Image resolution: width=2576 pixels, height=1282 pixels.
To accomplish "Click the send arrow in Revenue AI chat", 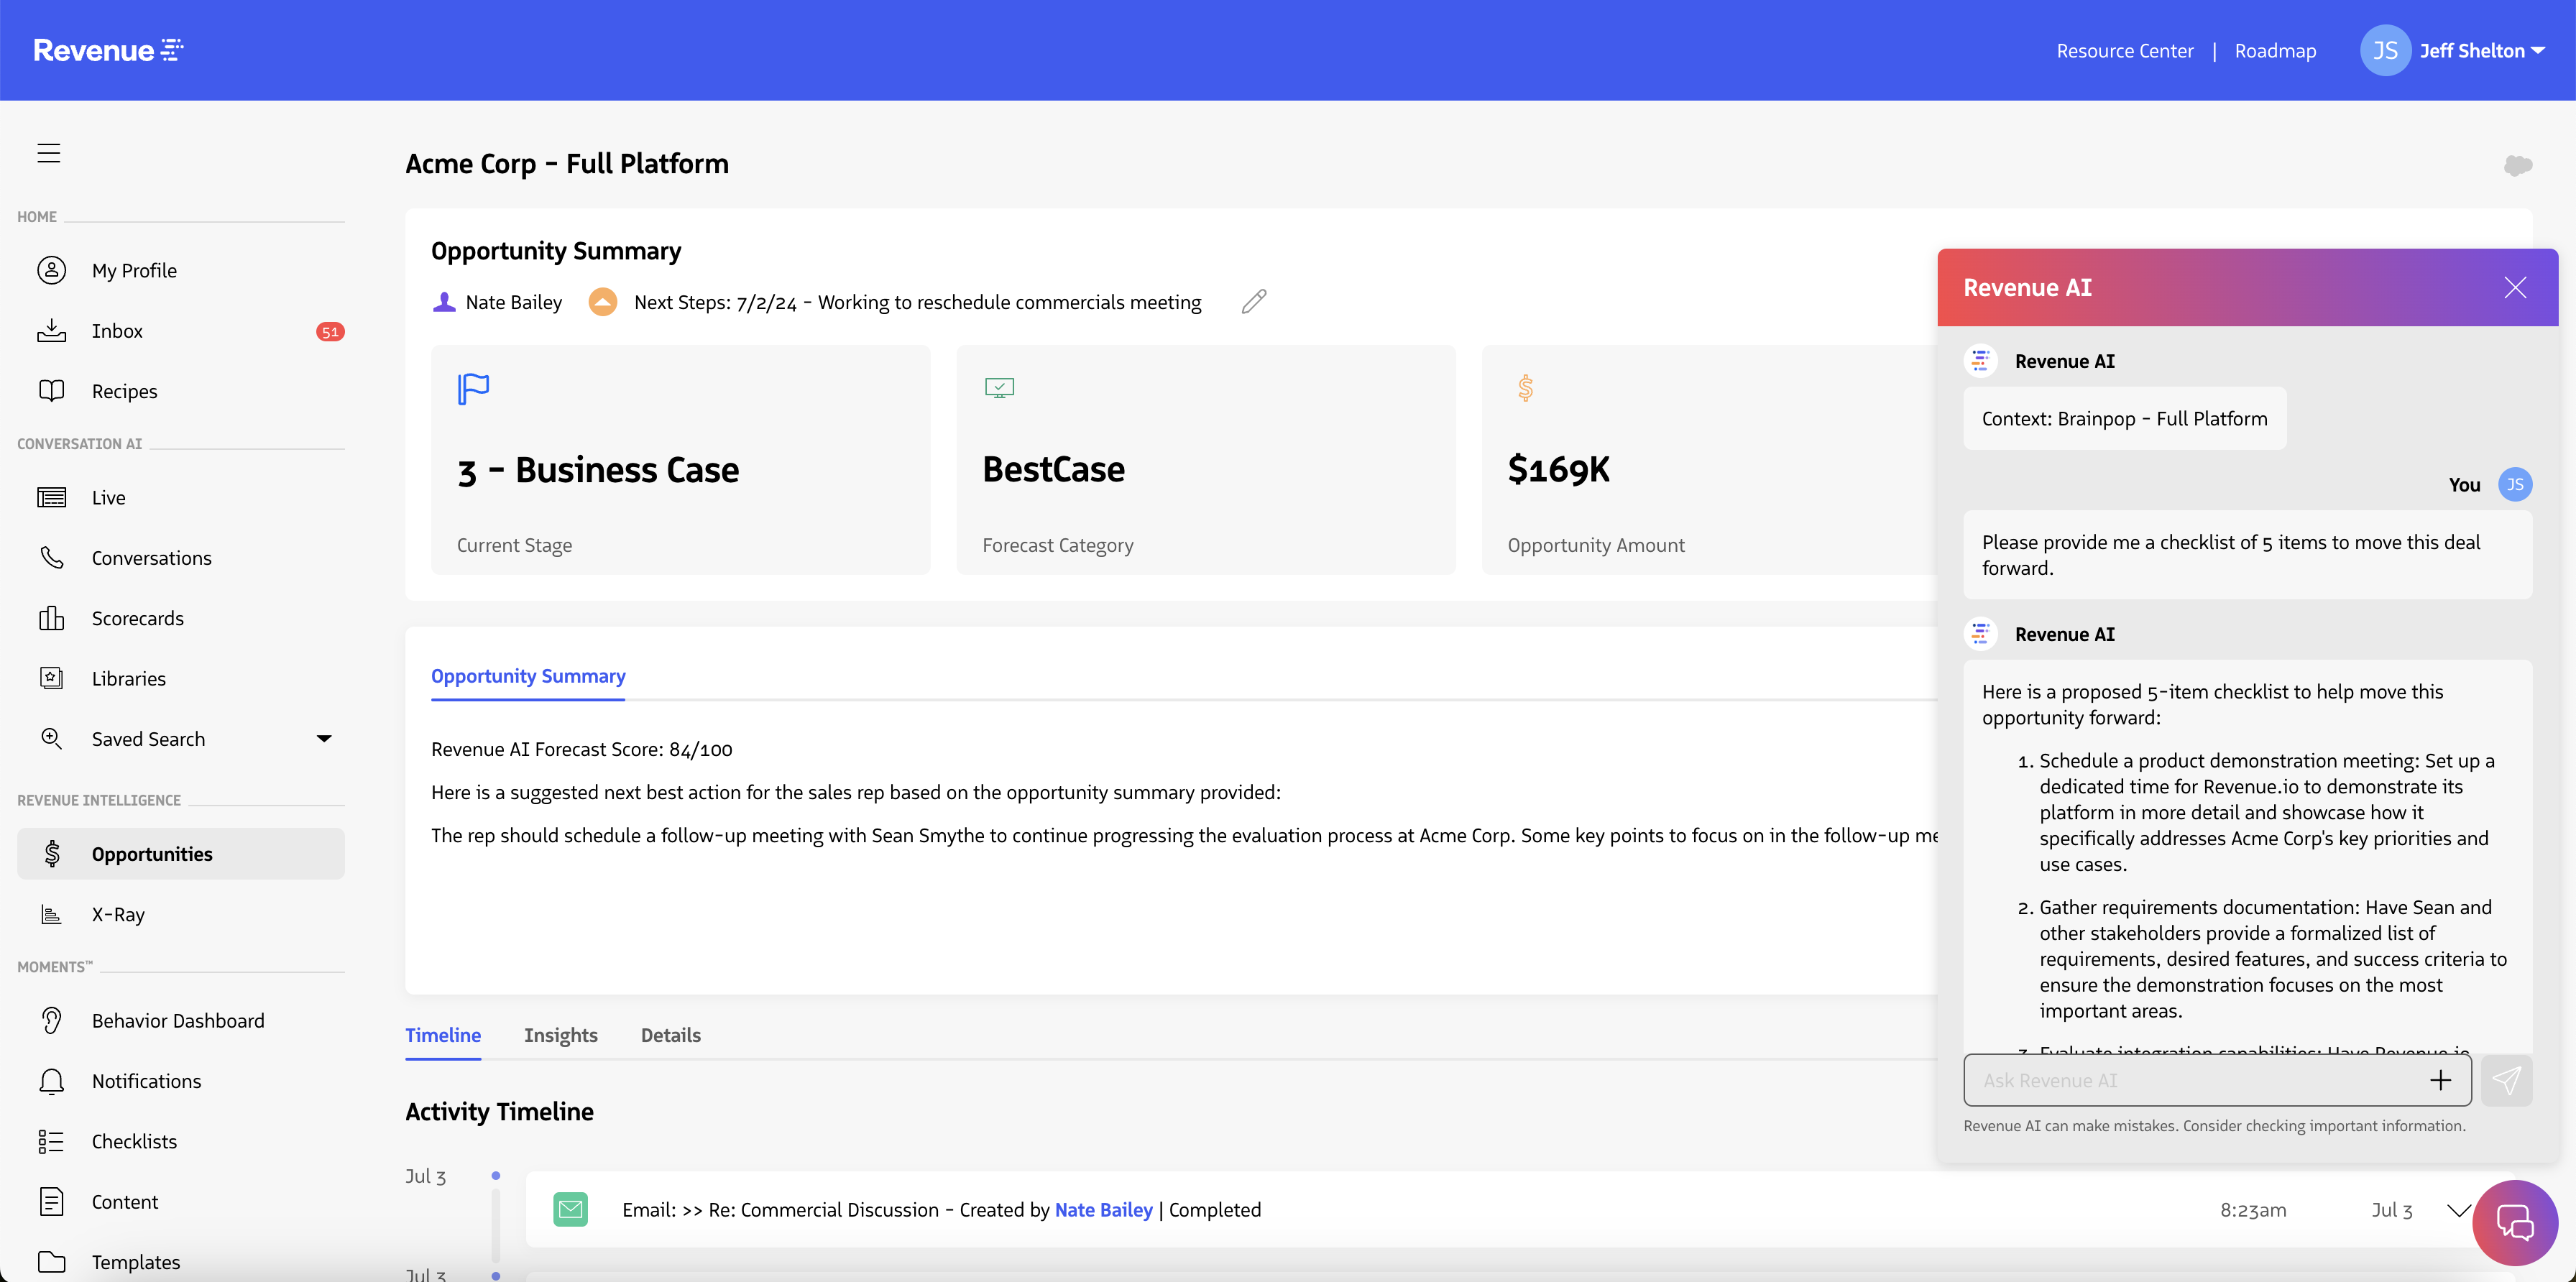I will [2506, 1080].
